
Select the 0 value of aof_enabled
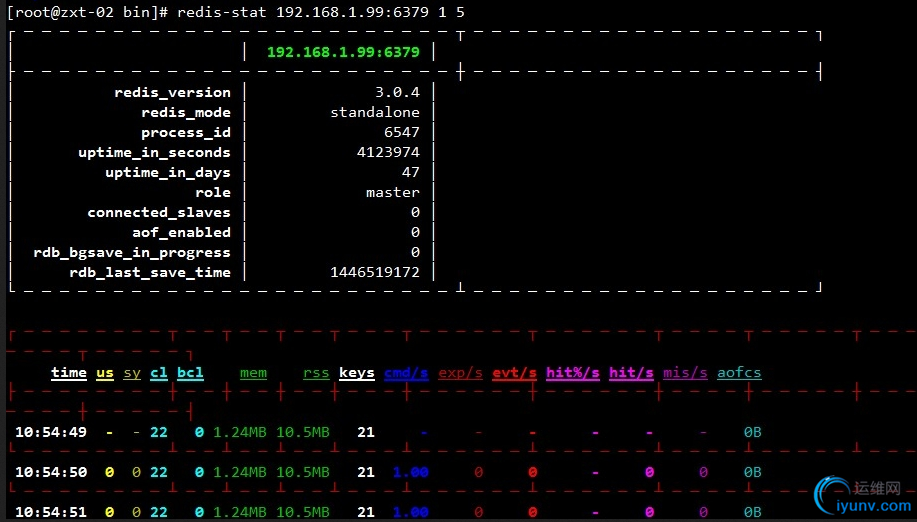pyautogui.click(x=415, y=232)
